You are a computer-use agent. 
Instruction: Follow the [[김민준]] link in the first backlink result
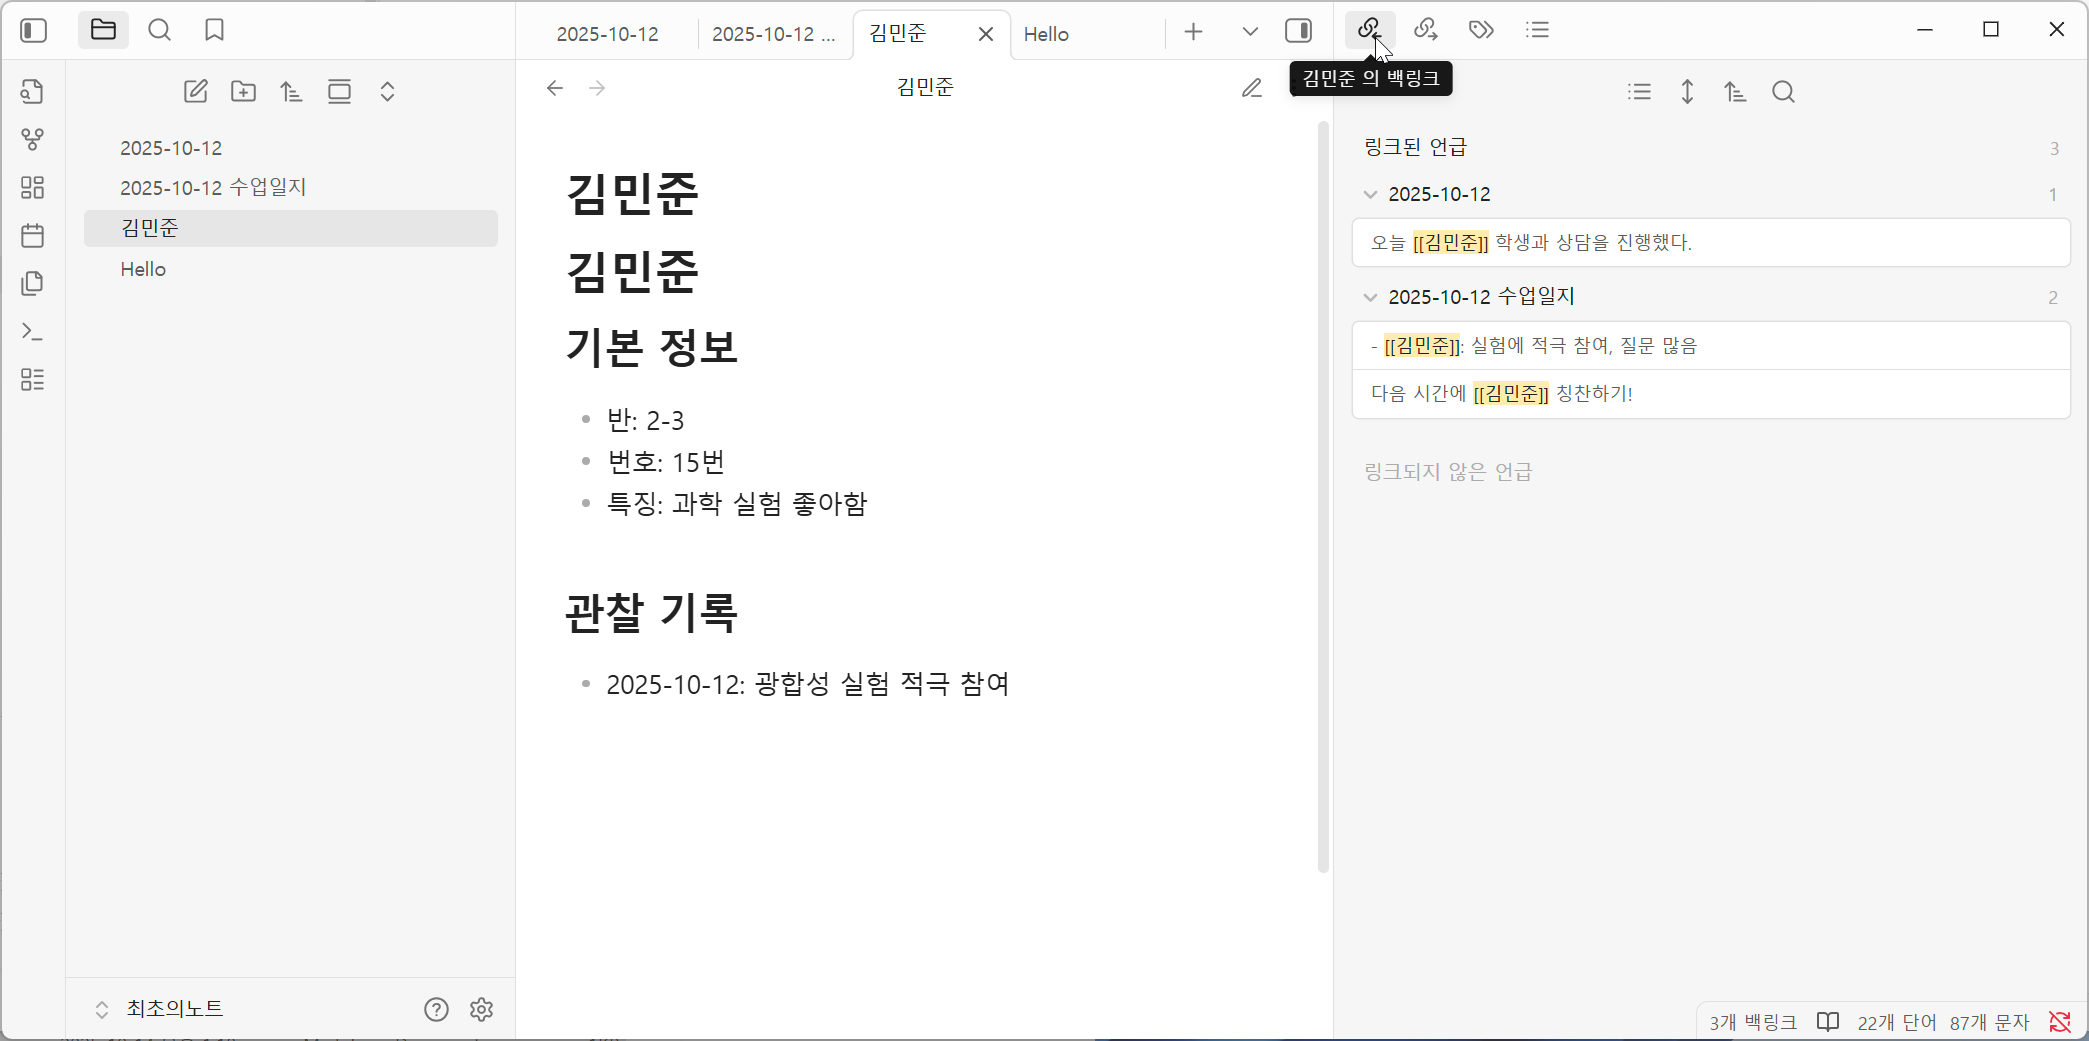coord(1451,242)
